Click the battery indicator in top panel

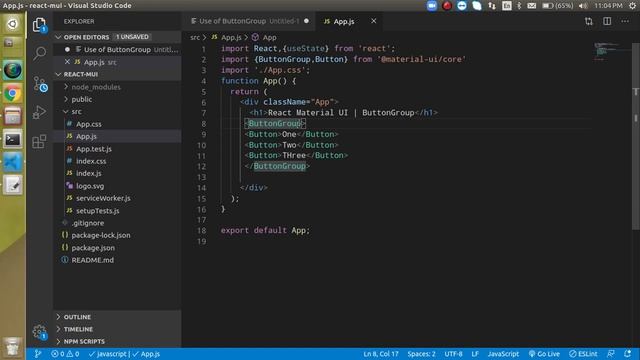pos(557,6)
